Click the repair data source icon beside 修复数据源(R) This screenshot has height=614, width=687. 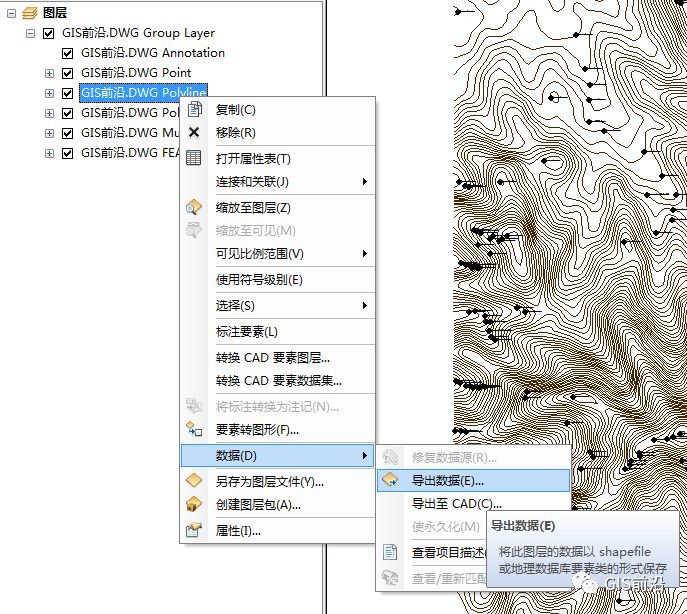(x=390, y=457)
